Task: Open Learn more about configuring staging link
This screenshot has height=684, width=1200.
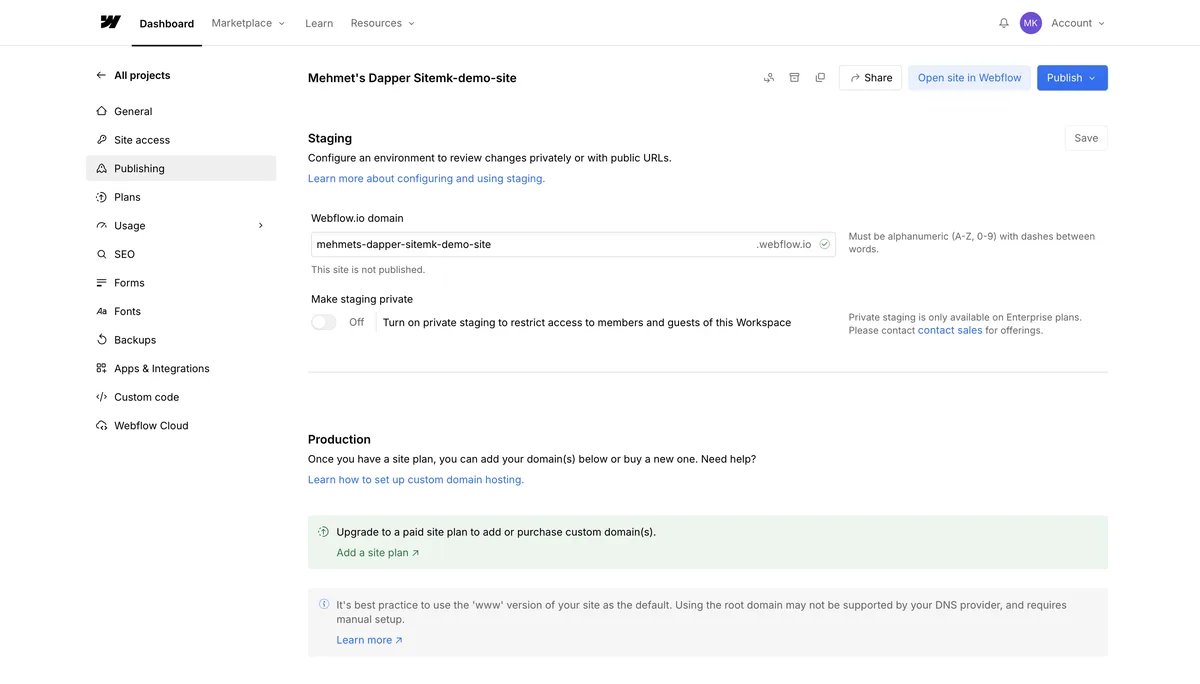Action: [x=426, y=178]
